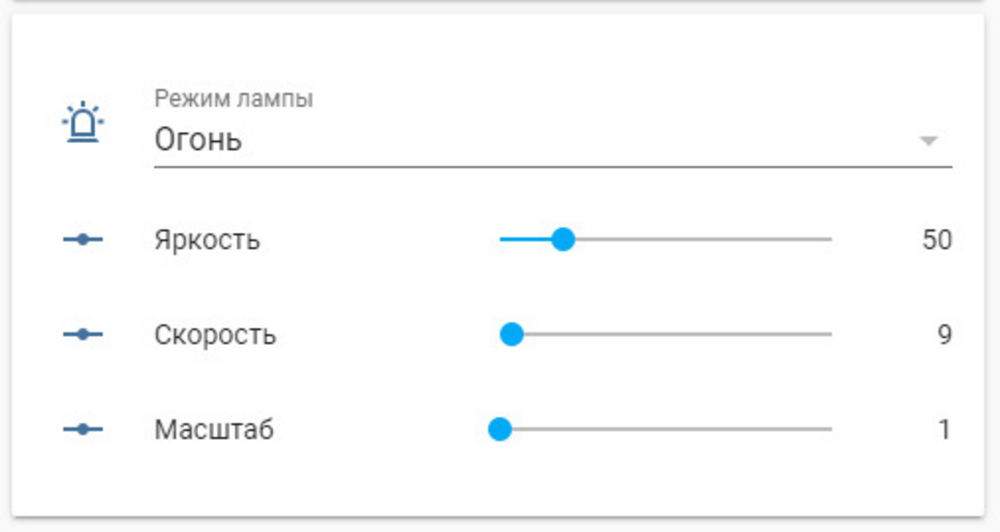
Task: Click the Яркость value 50
Action: [x=937, y=240]
